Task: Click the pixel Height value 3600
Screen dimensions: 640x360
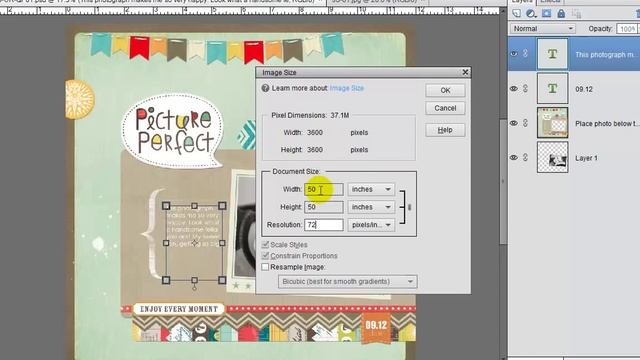Action: pos(315,150)
